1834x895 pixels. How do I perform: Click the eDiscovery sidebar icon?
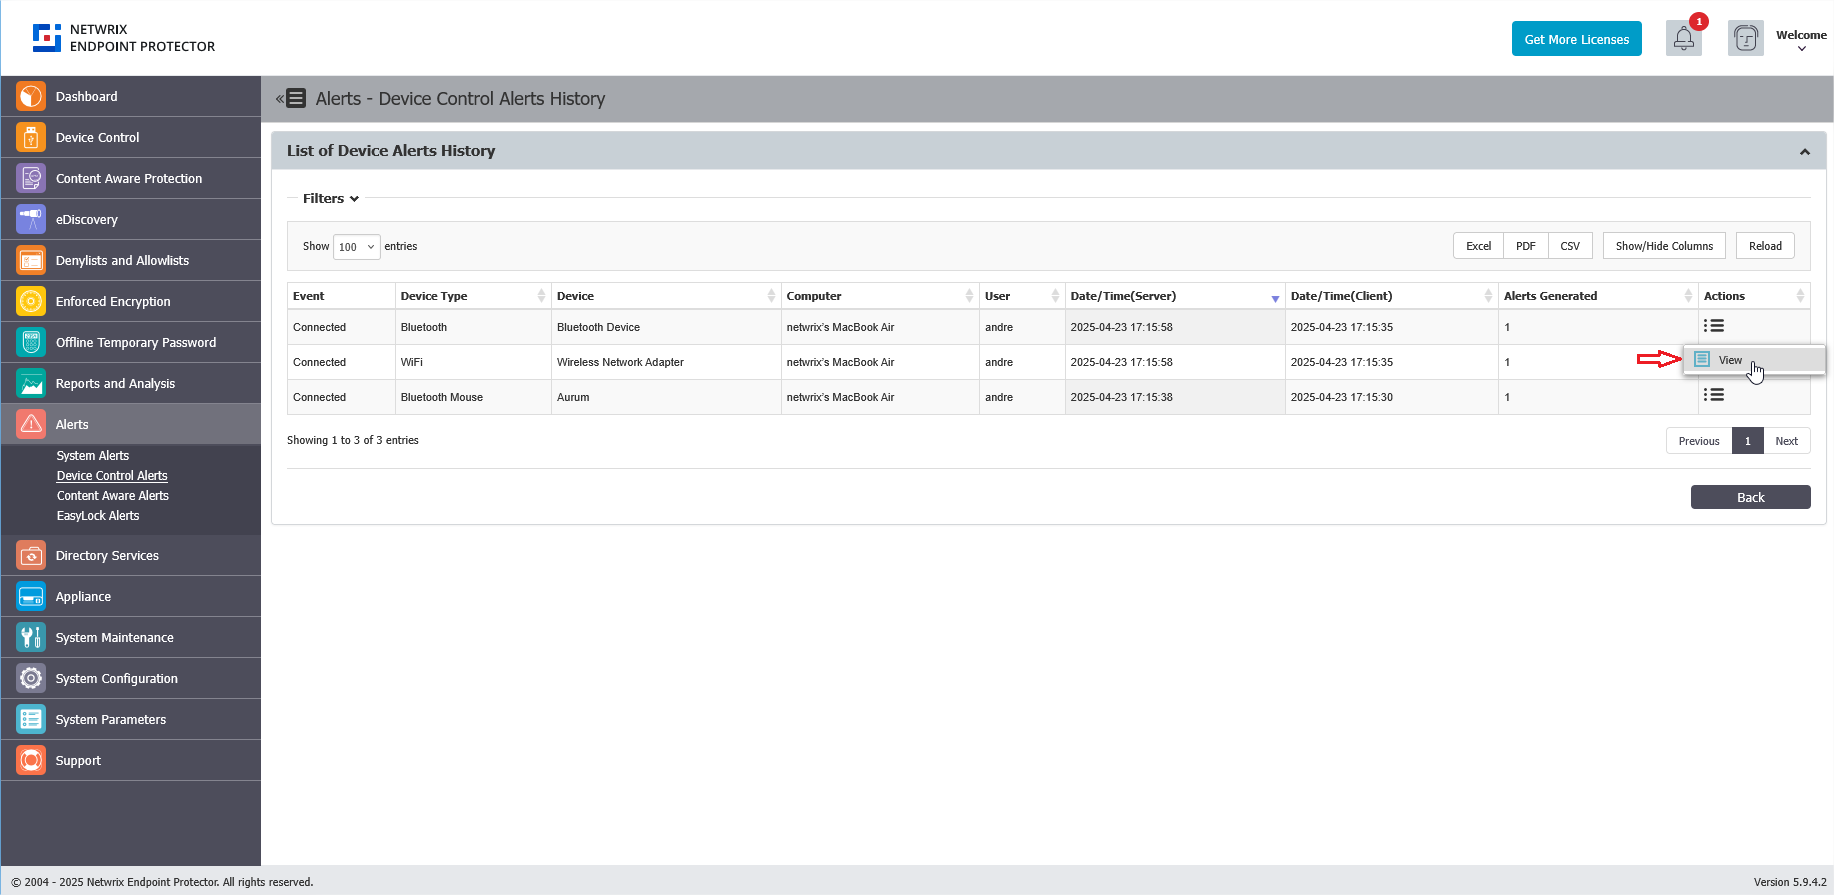coord(31,219)
